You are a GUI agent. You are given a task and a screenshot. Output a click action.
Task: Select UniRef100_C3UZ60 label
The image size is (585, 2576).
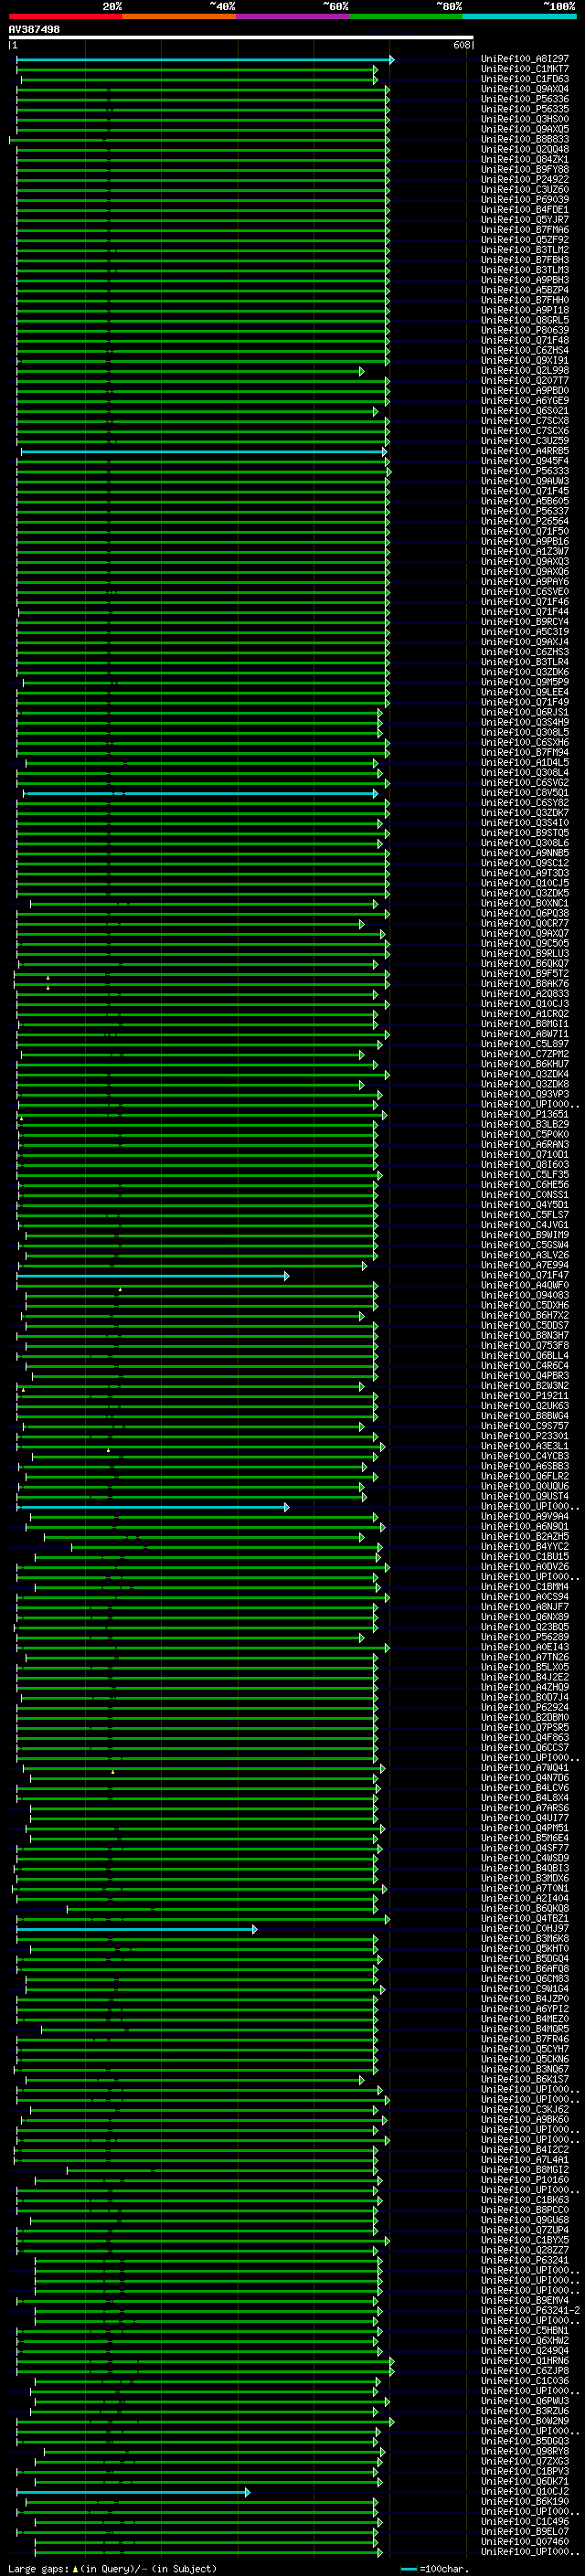click(525, 190)
